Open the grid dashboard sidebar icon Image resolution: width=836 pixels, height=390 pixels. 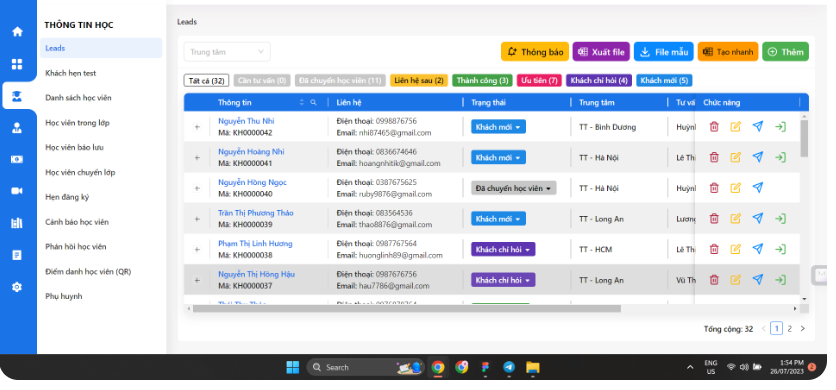[17, 65]
